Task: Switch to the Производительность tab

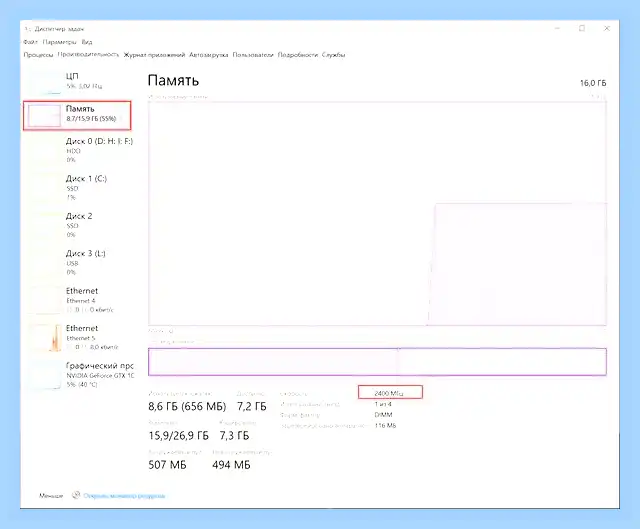Action: tap(88, 54)
